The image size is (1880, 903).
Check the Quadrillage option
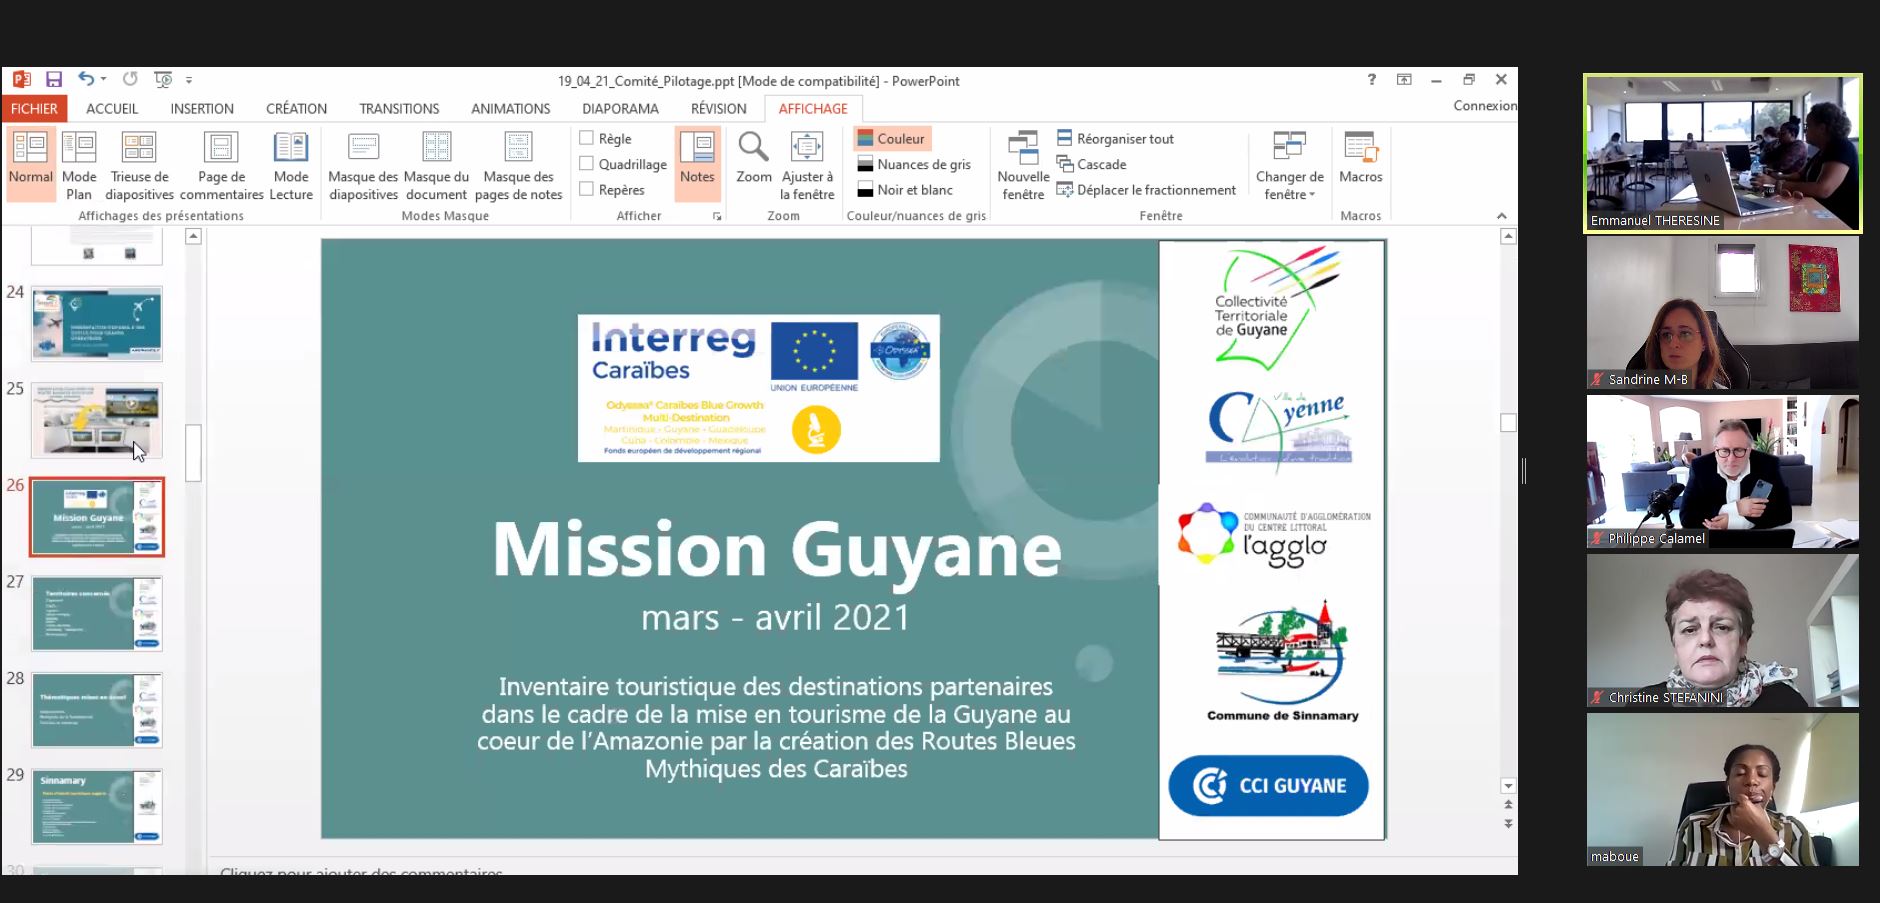click(x=587, y=164)
